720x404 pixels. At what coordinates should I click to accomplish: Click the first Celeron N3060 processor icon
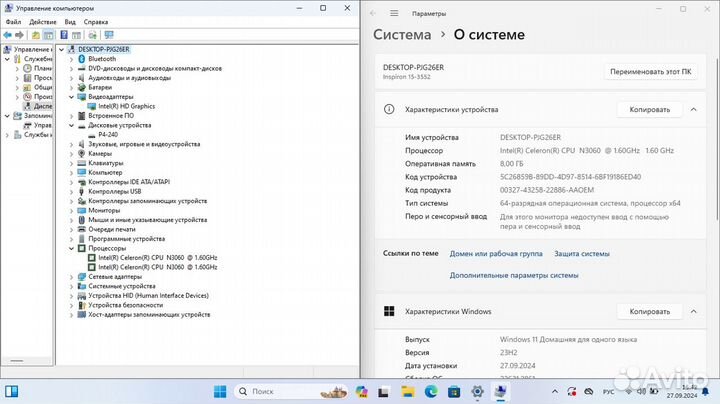[x=92, y=258]
